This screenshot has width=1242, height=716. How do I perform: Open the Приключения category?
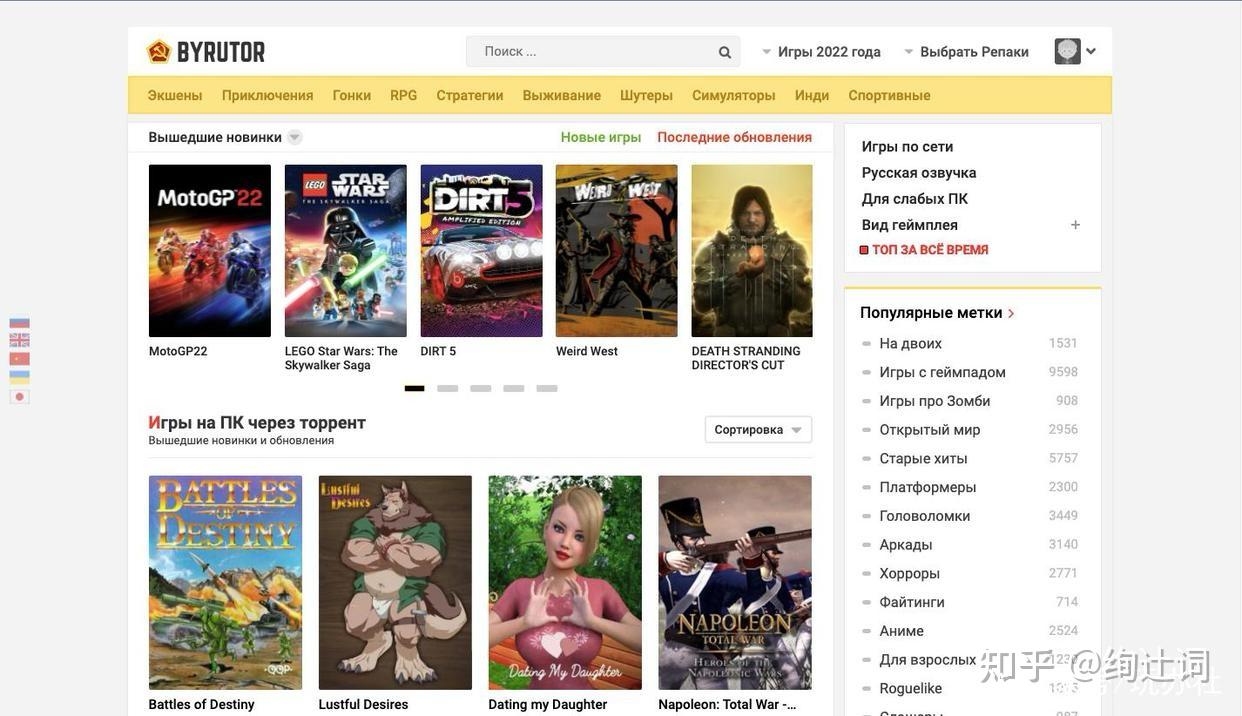[267, 95]
